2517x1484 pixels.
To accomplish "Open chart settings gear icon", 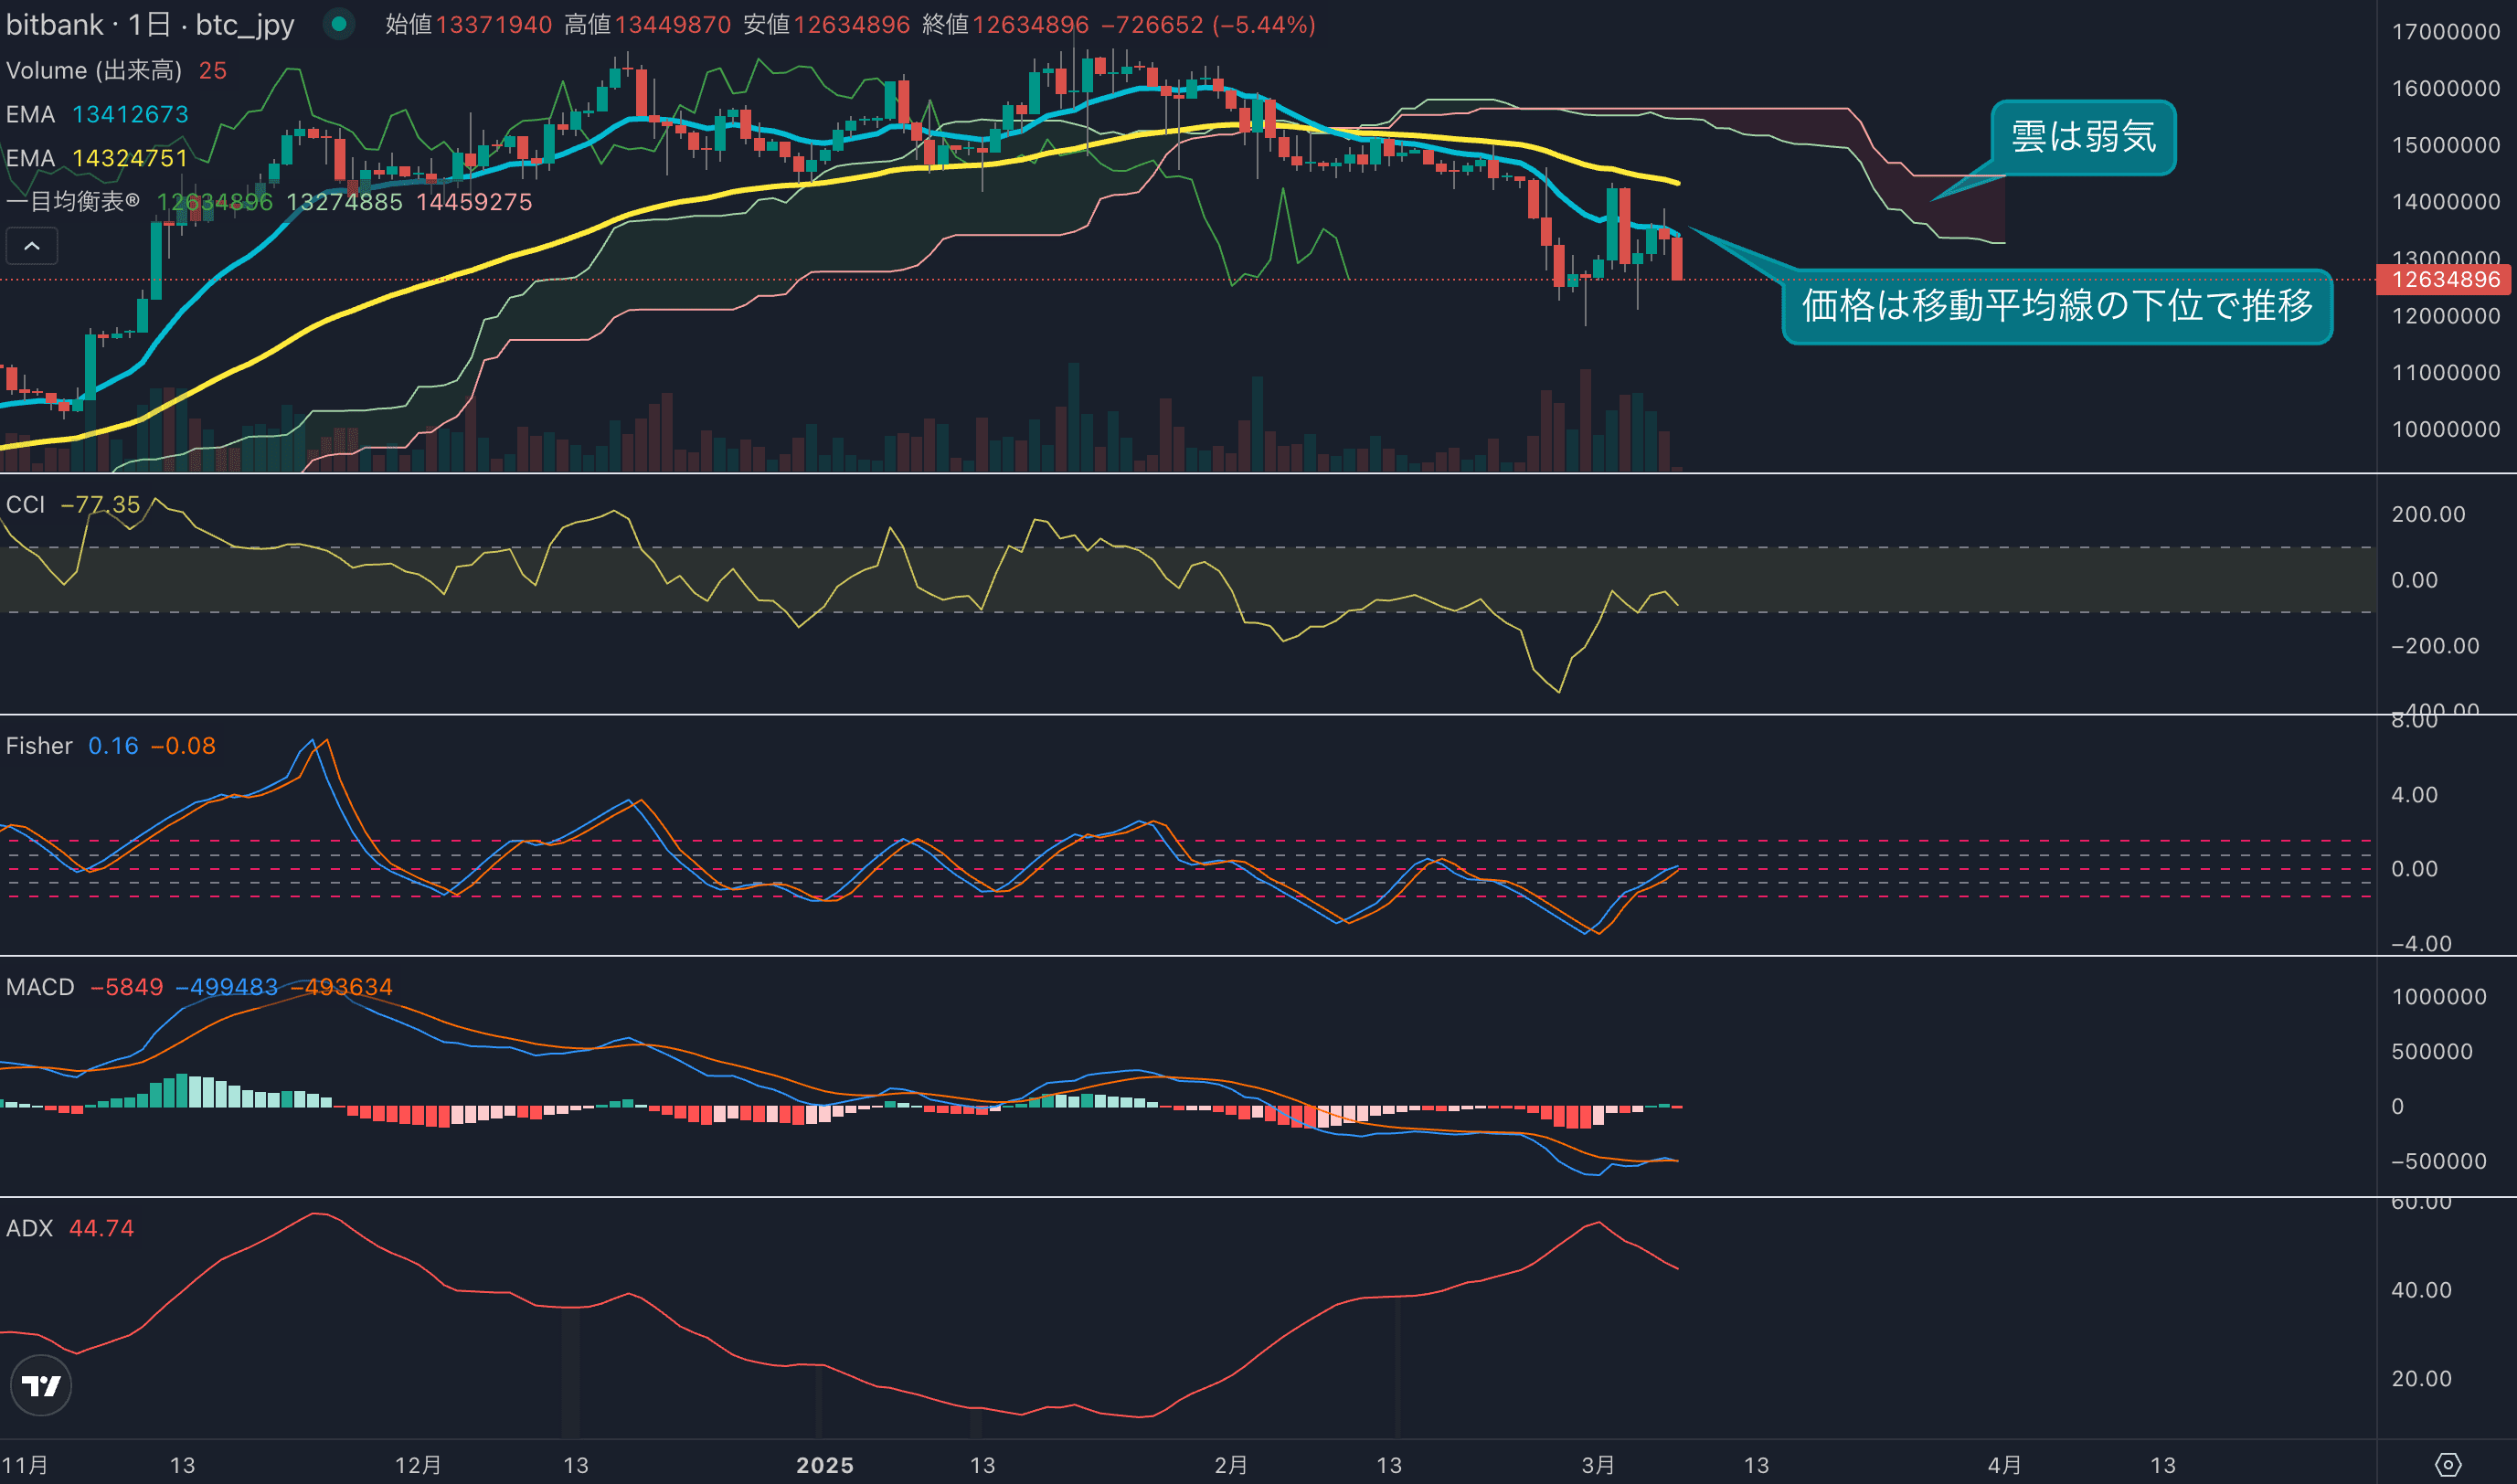I will pos(2447,1465).
